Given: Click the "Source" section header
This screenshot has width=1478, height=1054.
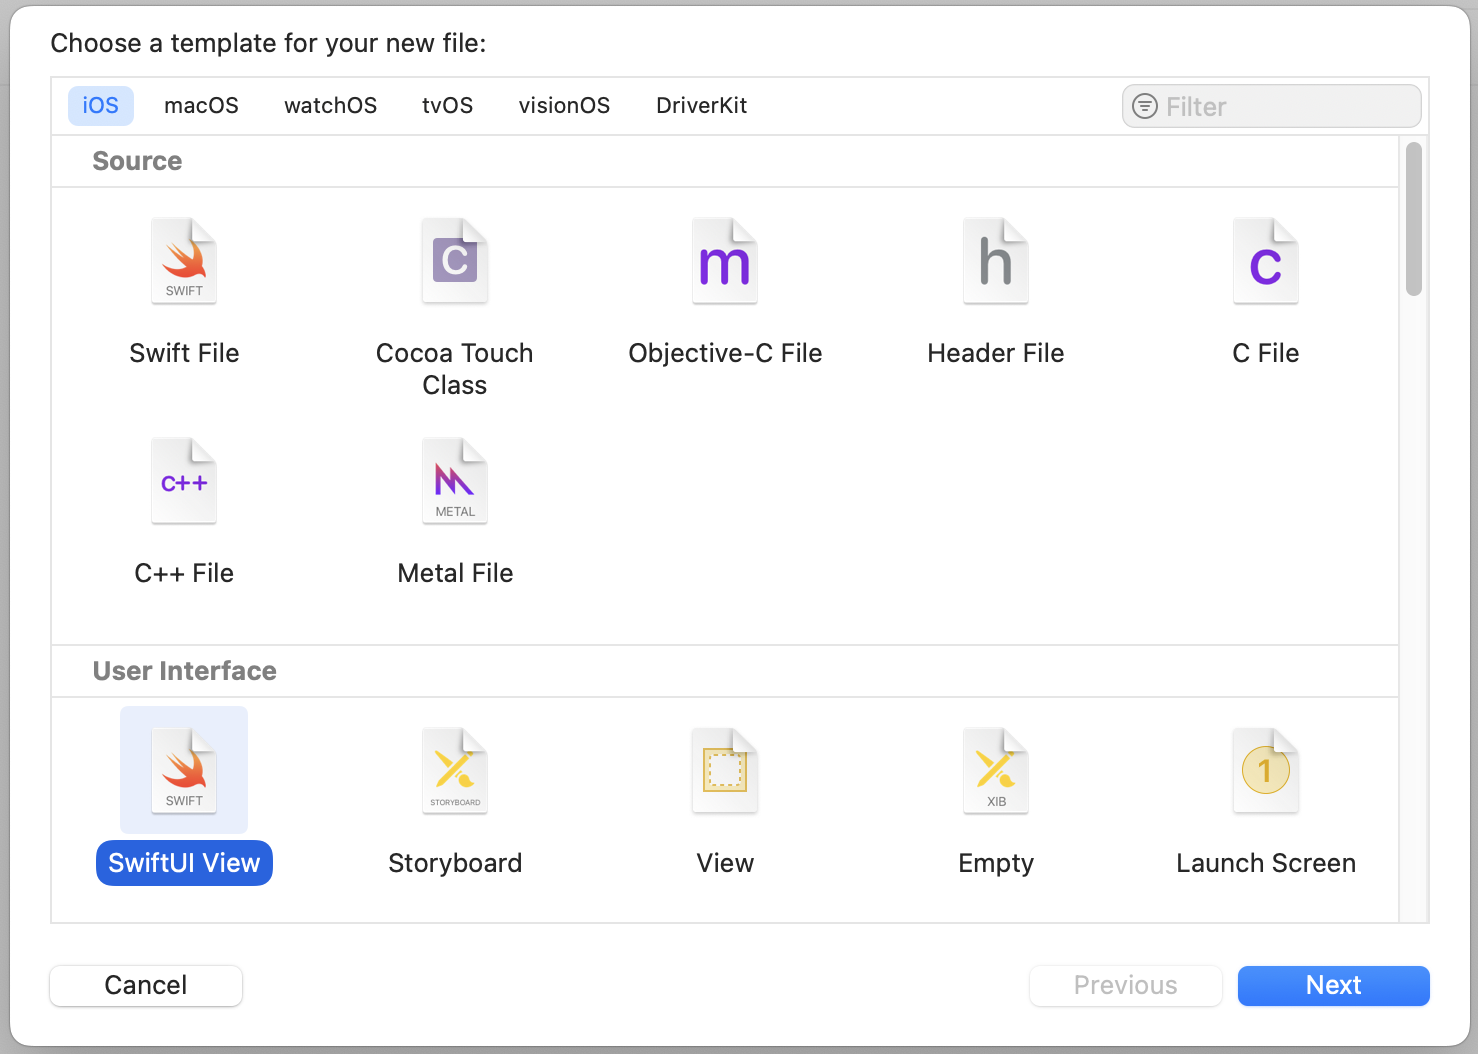Looking at the screenshot, I should 137,161.
